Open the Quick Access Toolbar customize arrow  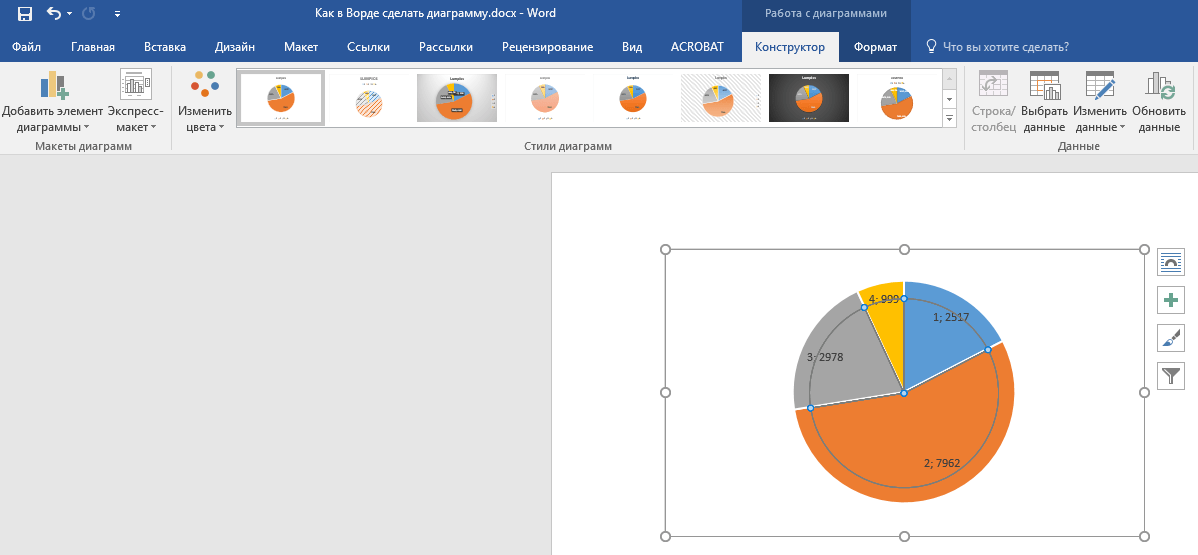tap(118, 14)
